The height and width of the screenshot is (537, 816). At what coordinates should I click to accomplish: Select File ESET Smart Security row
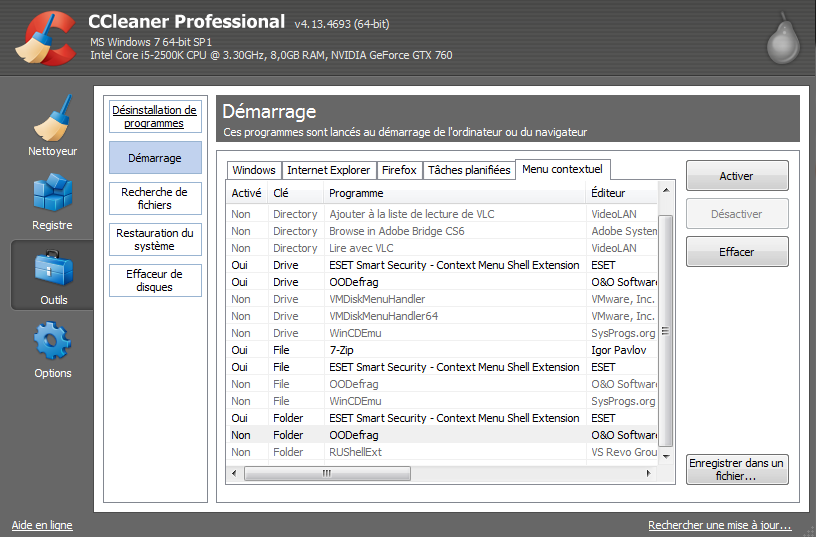click(x=442, y=367)
